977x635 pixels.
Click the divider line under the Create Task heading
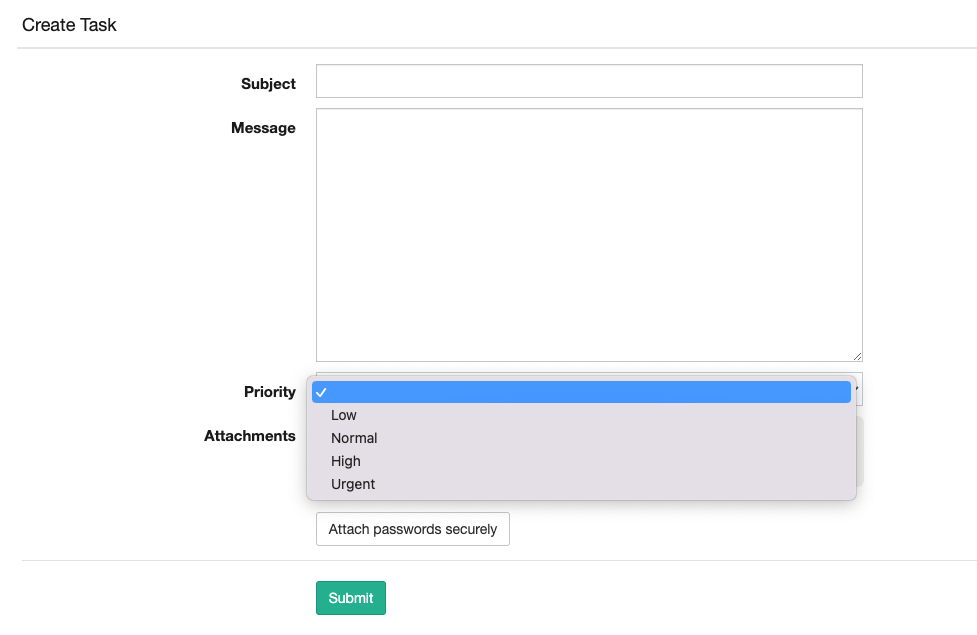(x=497, y=47)
